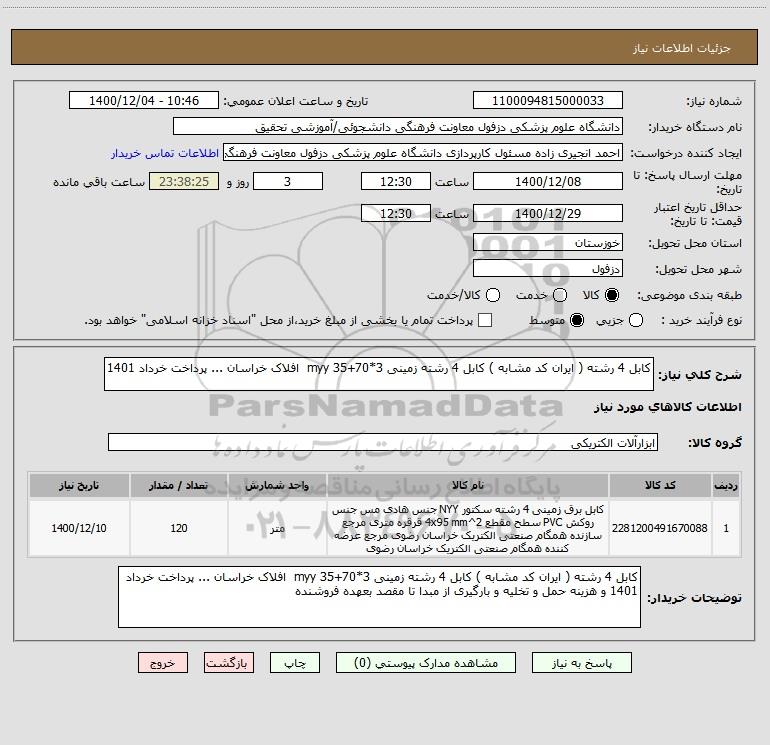Click the تاریخ نیاز column header

(x=79, y=485)
